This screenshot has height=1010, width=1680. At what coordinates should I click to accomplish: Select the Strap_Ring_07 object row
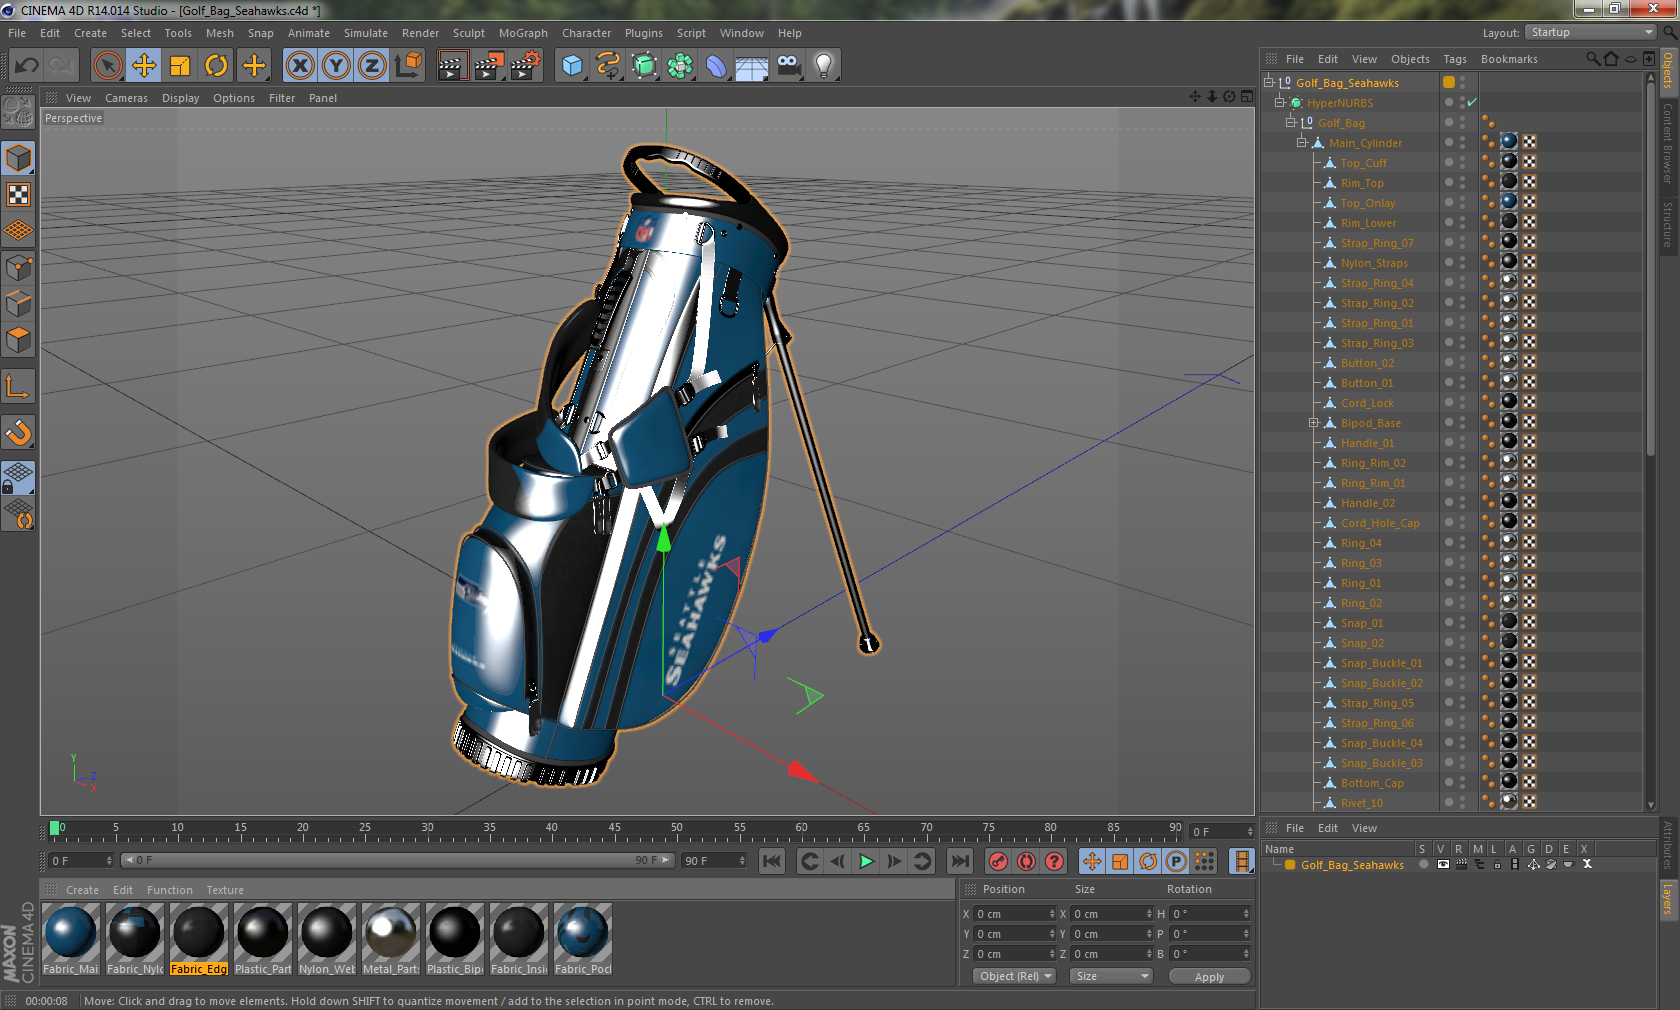[1377, 243]
